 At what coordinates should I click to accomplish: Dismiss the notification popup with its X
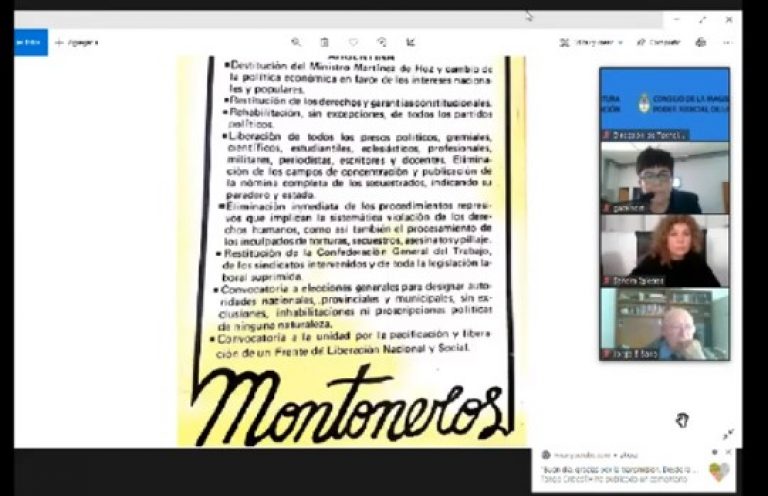(x=728, y=452)
